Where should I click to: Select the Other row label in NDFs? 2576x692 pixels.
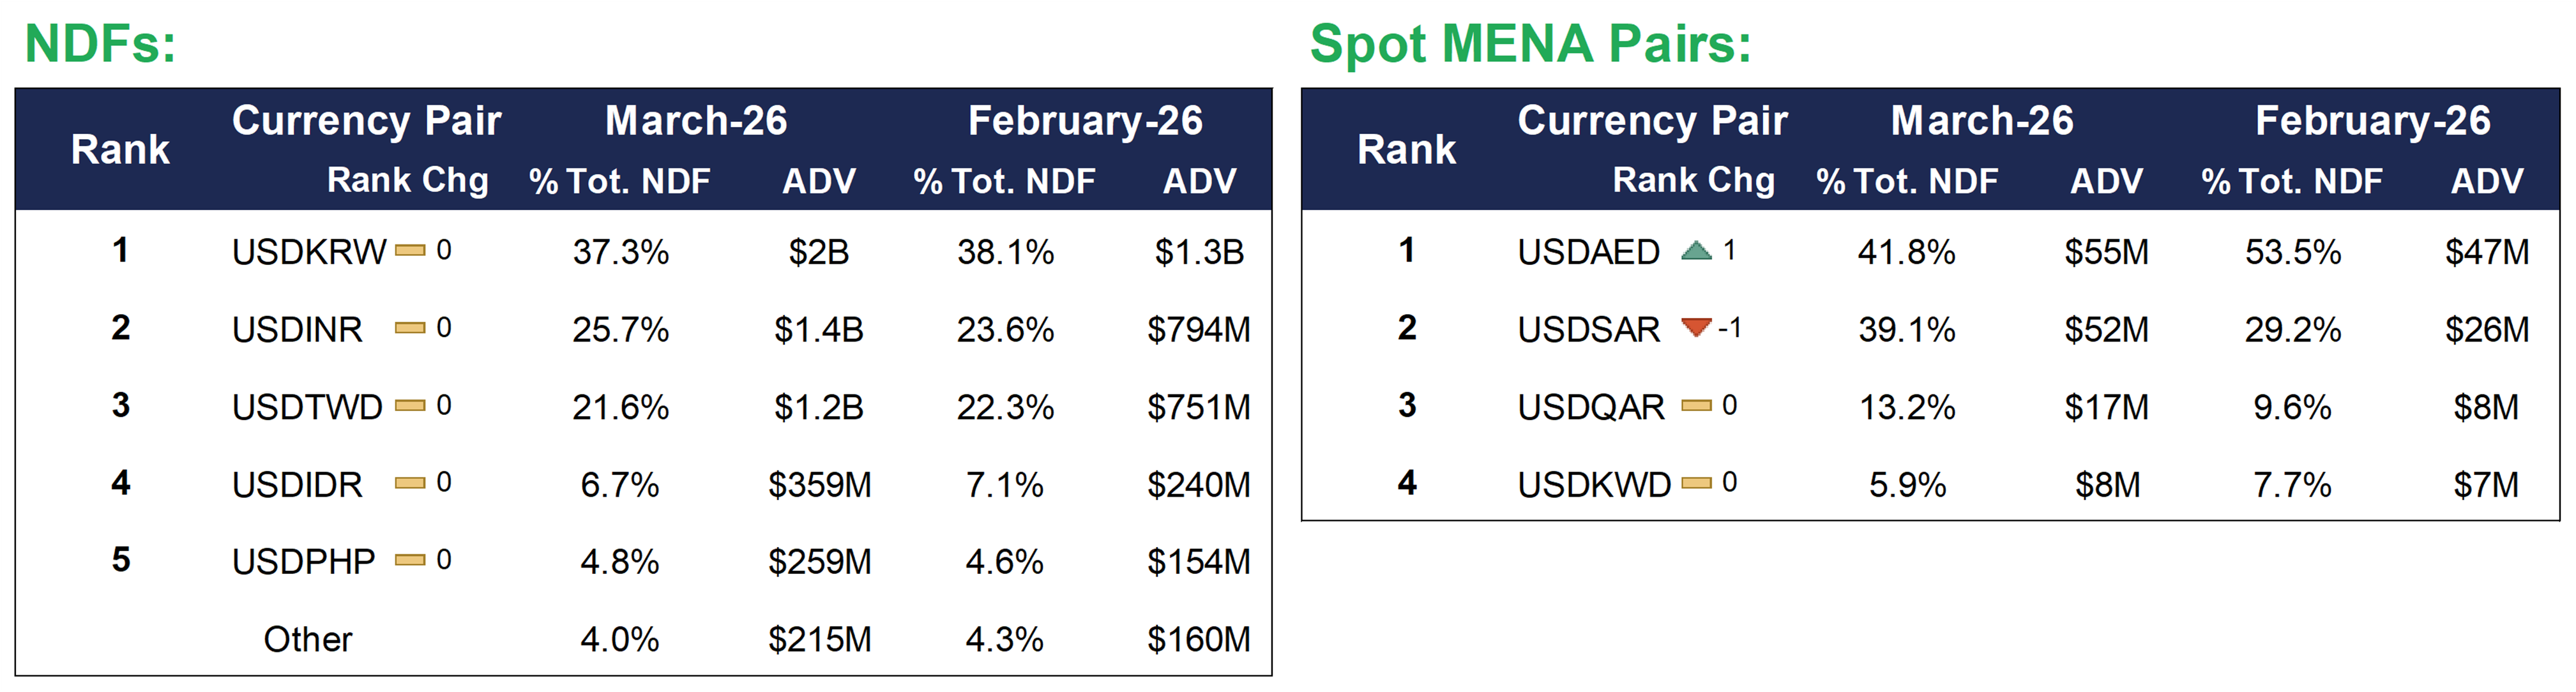pyautogui.click(x=308, y=639)
